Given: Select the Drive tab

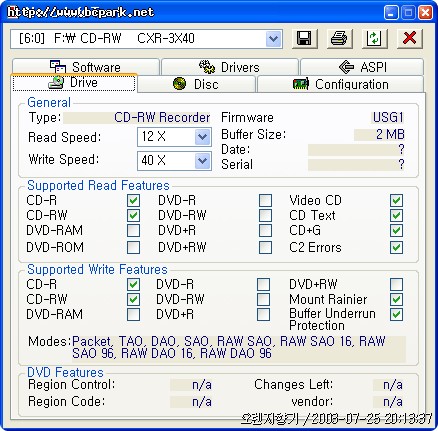Looking at the screenshot, I should click(74, 83).
